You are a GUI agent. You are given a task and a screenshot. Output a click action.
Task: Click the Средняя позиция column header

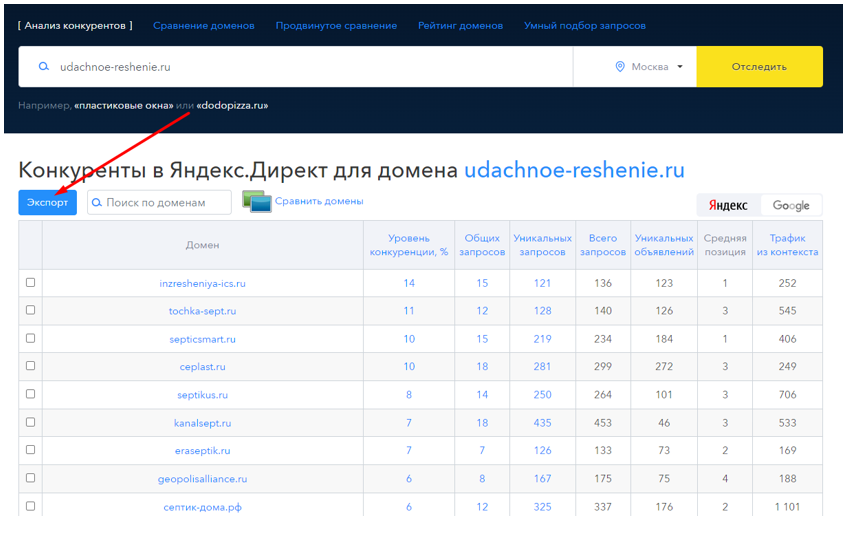point(725,245)
